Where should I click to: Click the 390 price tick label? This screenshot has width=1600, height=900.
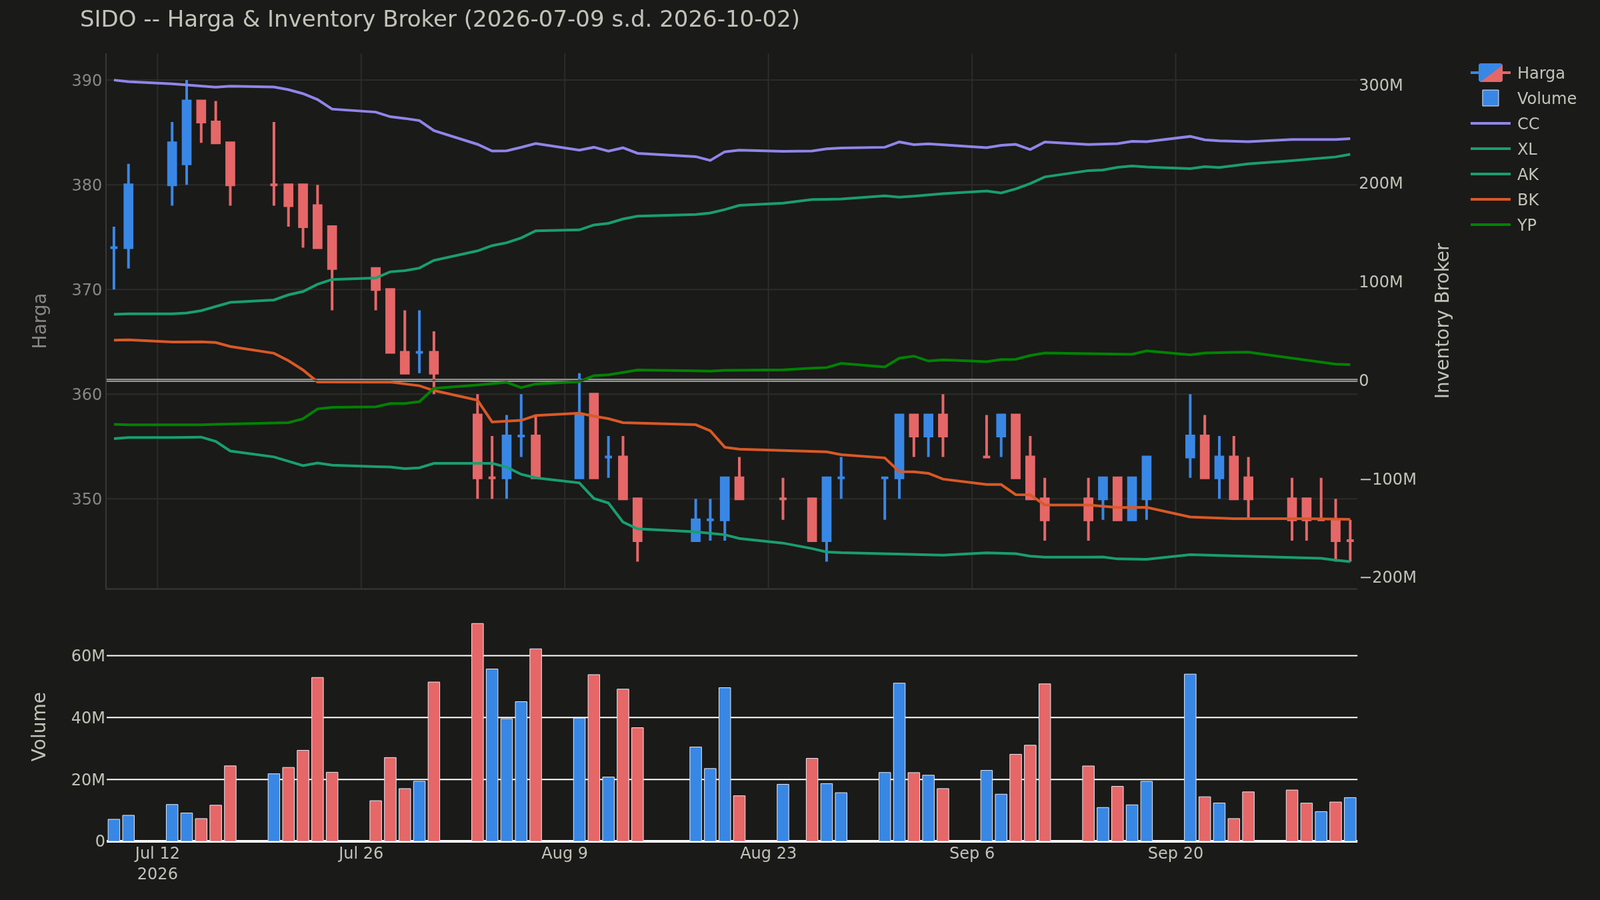(x=88, y=80)
